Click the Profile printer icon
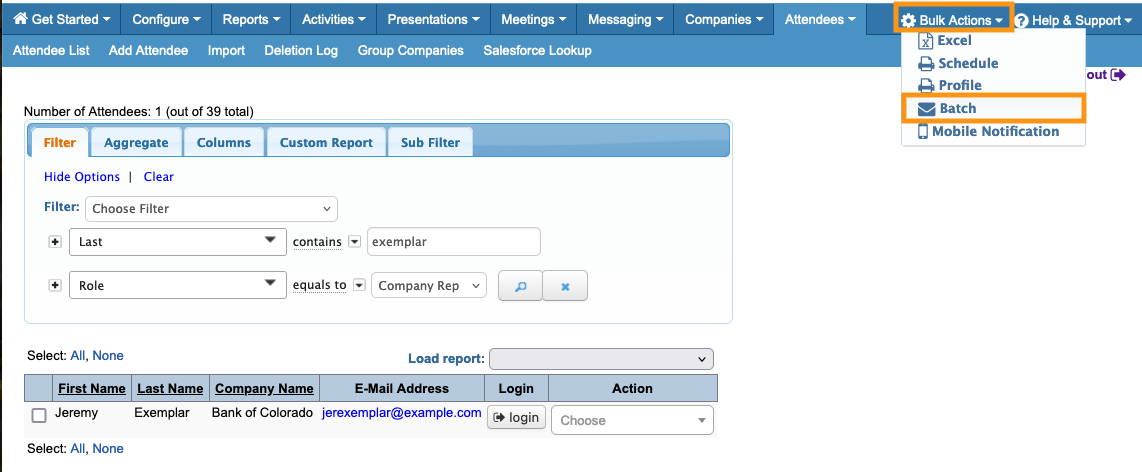Viewport: 1142px width, 472px height. click(926, 85)
